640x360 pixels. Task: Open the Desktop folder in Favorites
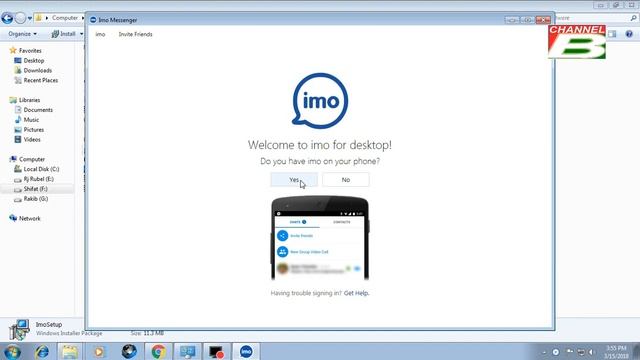(x=33, y=60)
